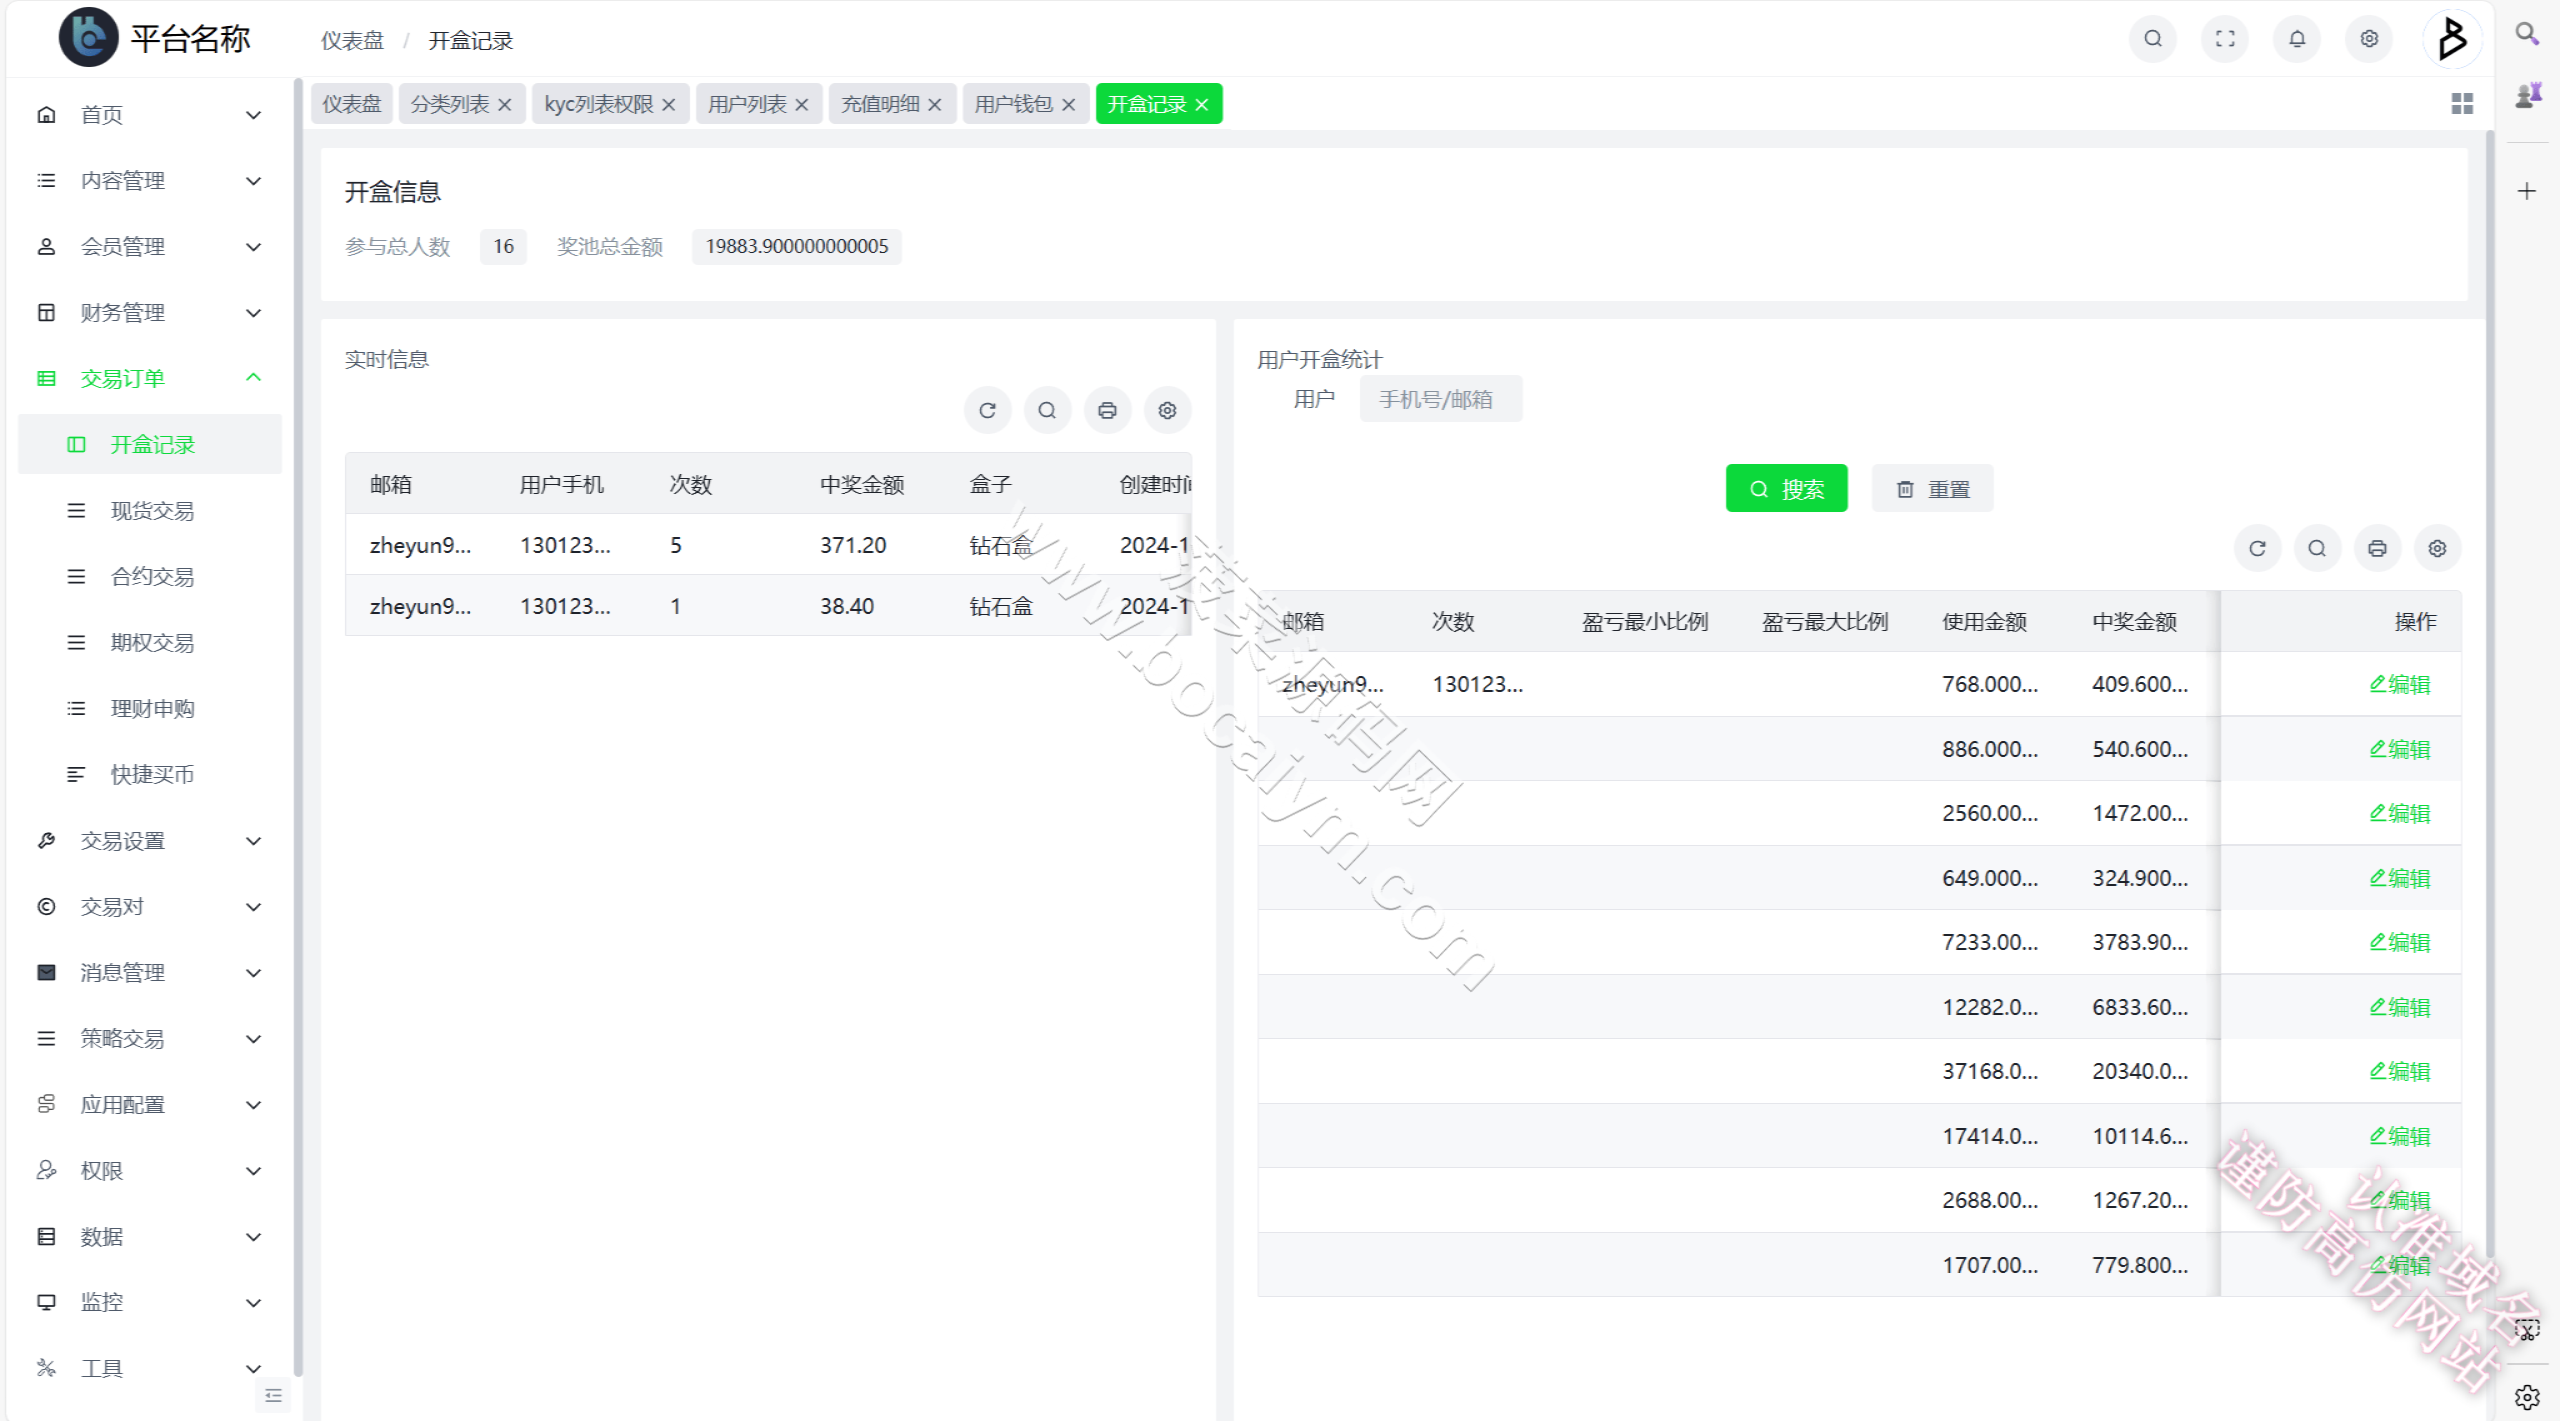Image resolution: width=2560 pixels, height=1421 pixels.
Task: Open browser sidebar settings gear
Action: point(2527,1397)
